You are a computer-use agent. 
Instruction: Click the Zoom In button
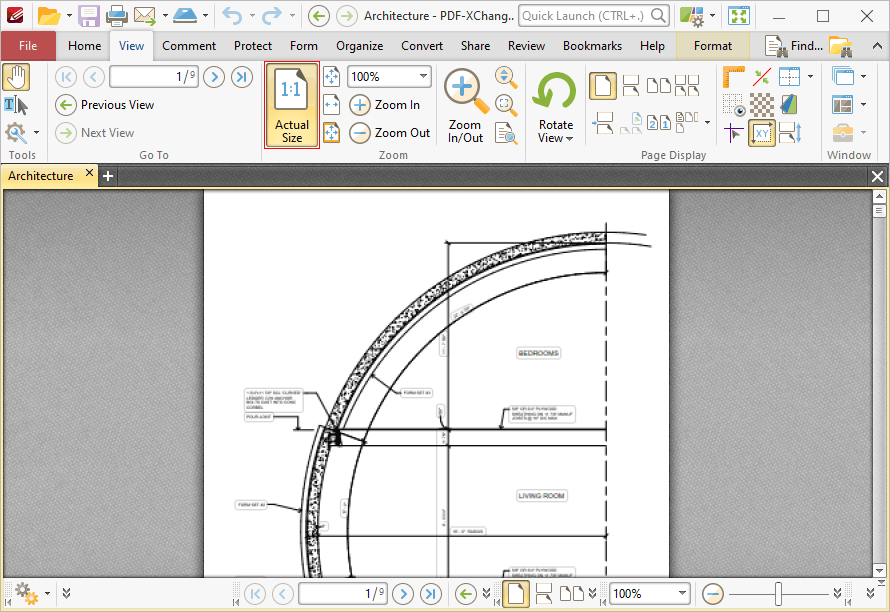(x=385, y=105)
